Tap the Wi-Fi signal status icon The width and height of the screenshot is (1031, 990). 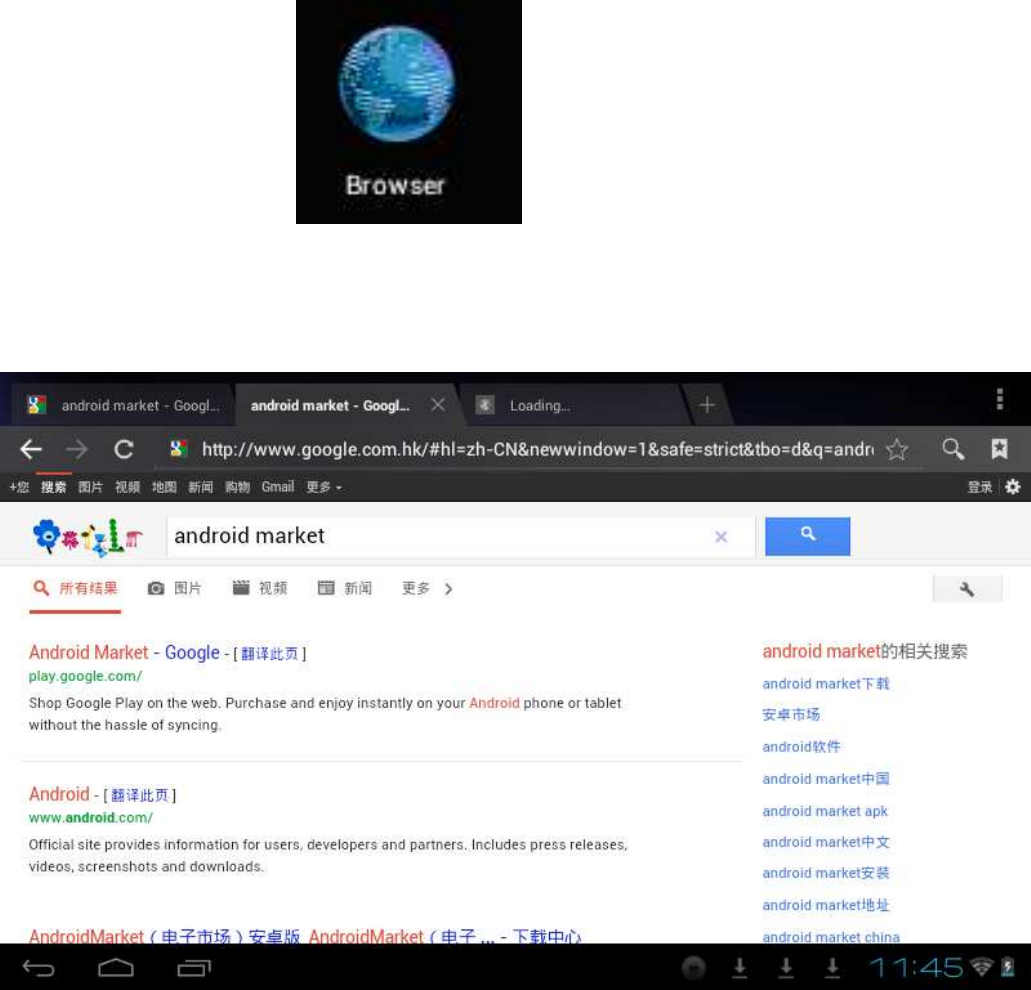pyautogui.click(x=982, y=967)
